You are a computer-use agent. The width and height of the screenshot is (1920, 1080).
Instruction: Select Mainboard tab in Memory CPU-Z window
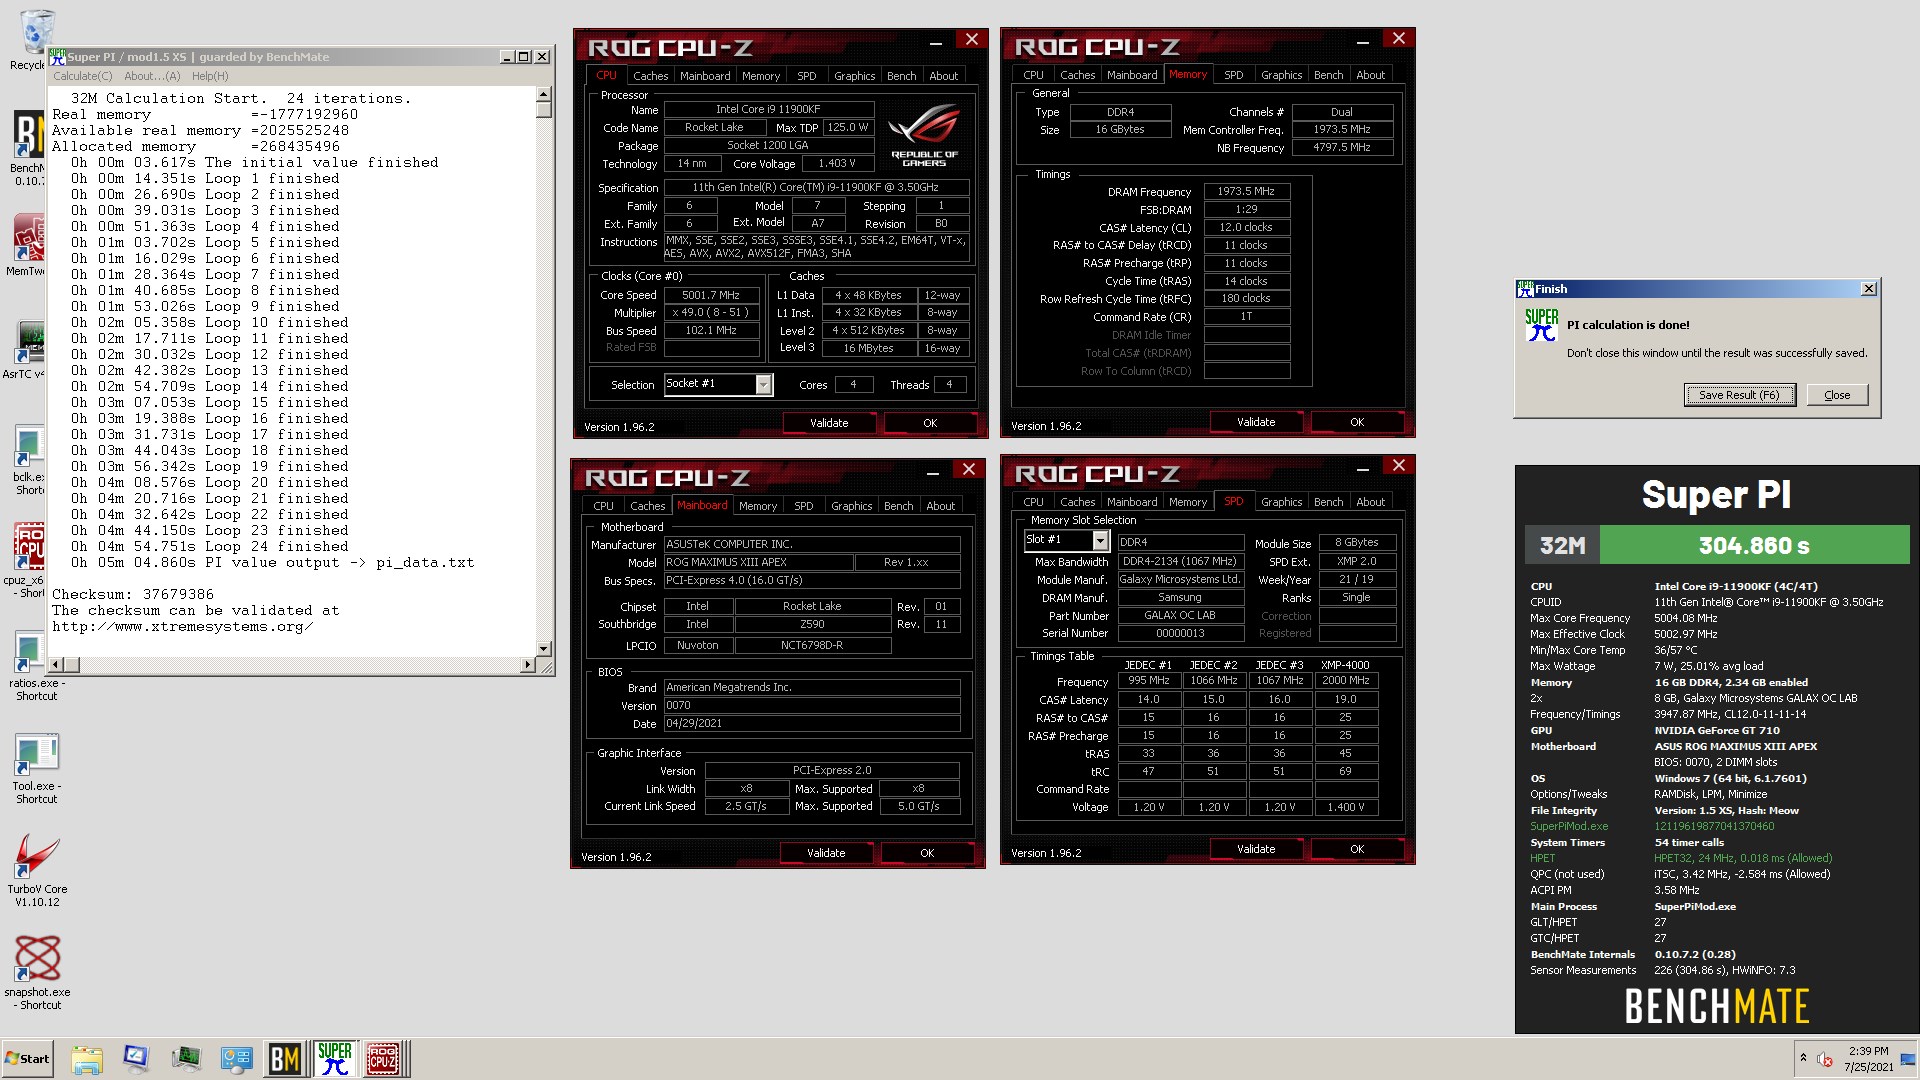[1132, 75]
